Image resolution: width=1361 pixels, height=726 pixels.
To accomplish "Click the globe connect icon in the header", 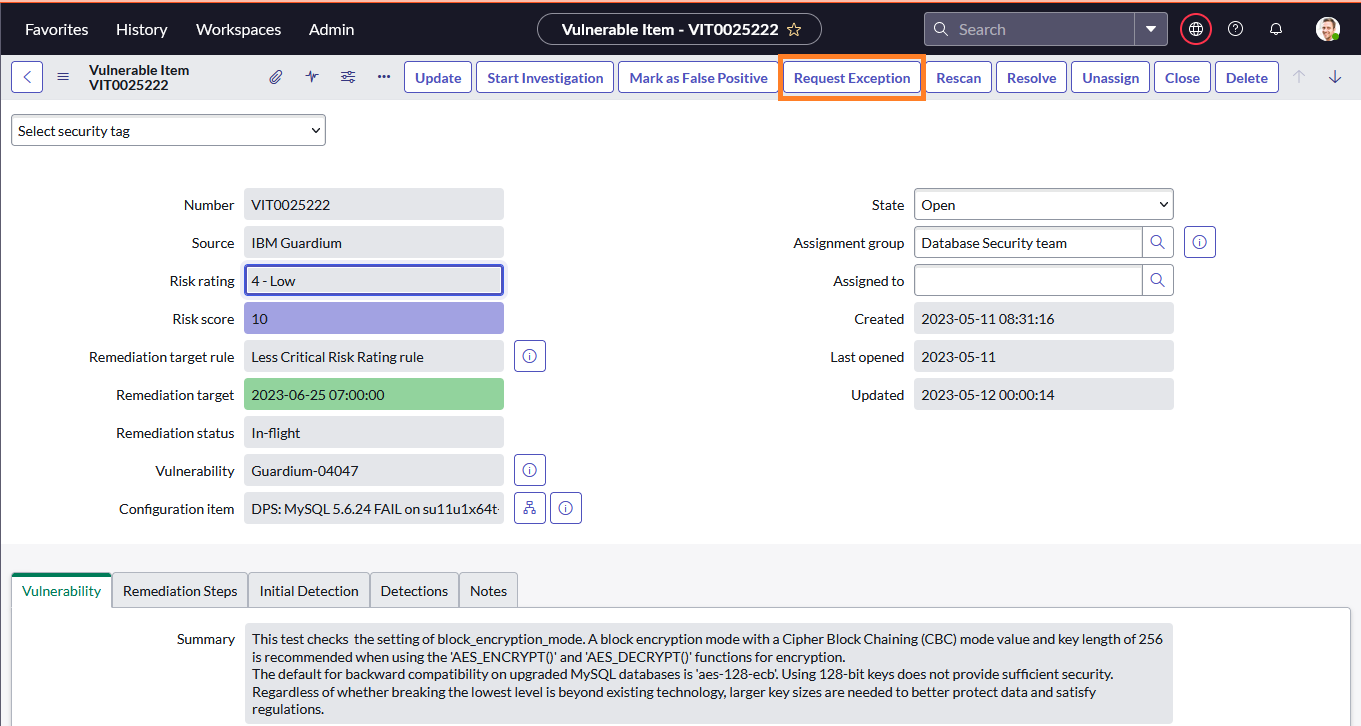I will pos(1195,29).
